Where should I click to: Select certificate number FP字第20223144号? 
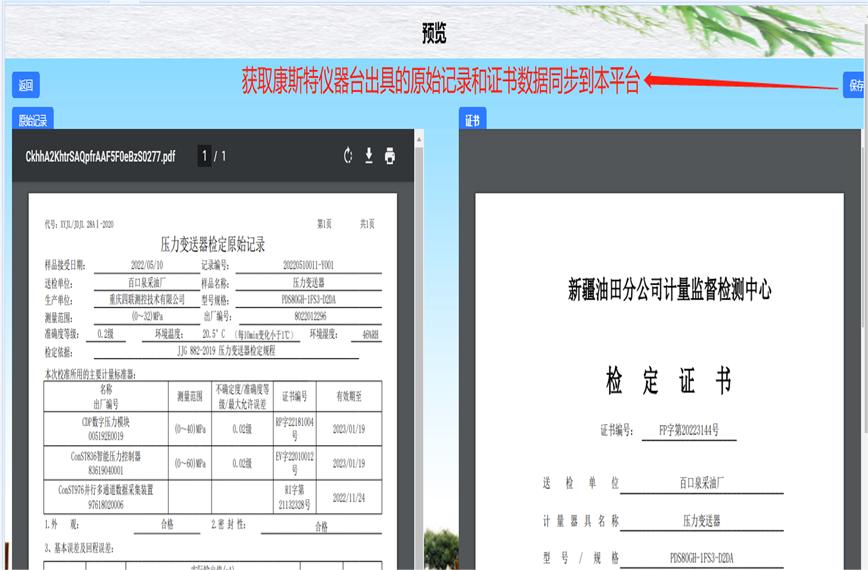coord(689,430)
